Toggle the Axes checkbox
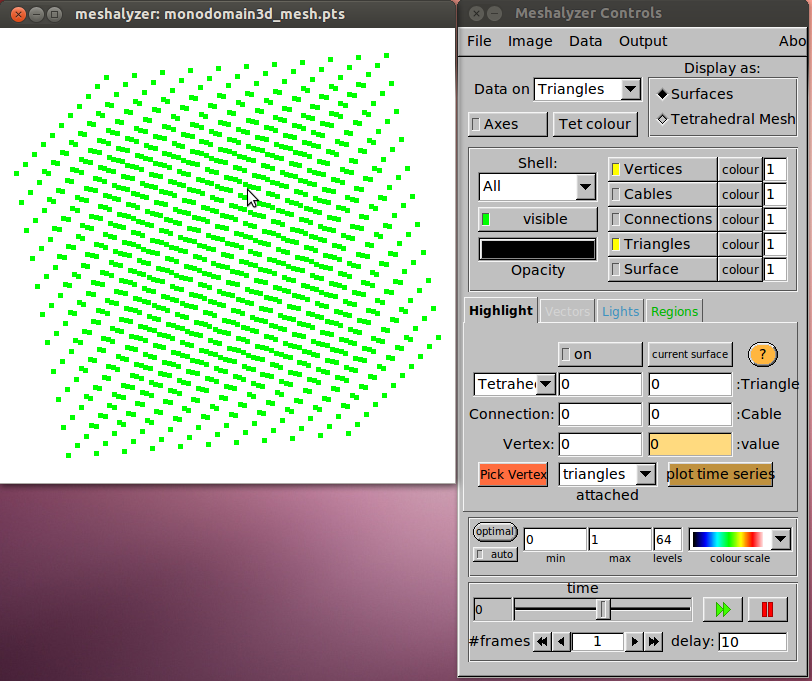 (508, 124)
